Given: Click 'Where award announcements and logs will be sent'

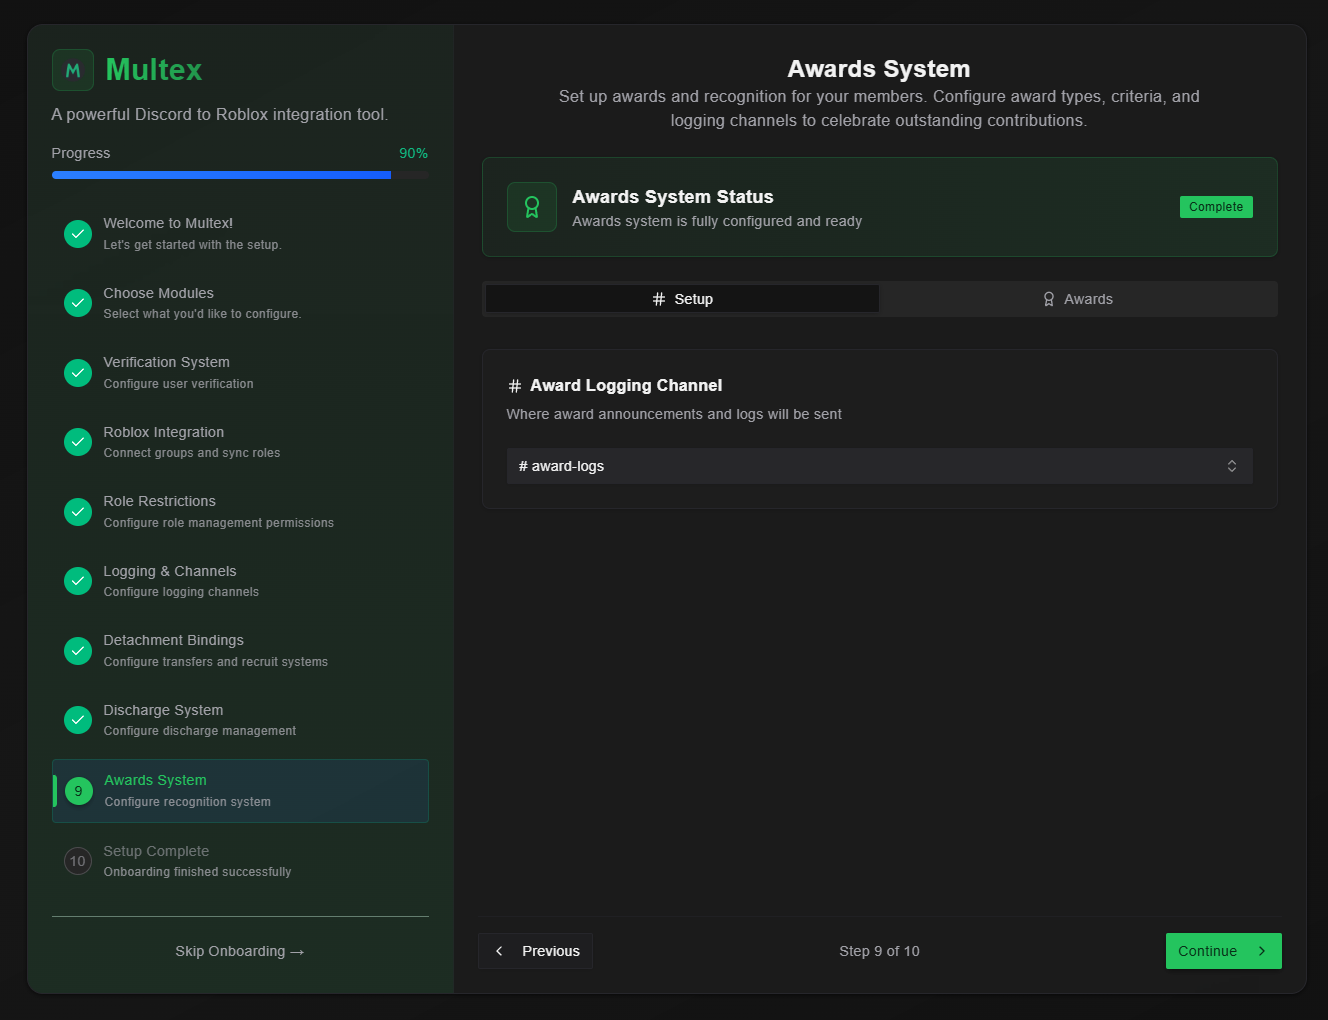Looking at the screenshot, I should (674, 414).
